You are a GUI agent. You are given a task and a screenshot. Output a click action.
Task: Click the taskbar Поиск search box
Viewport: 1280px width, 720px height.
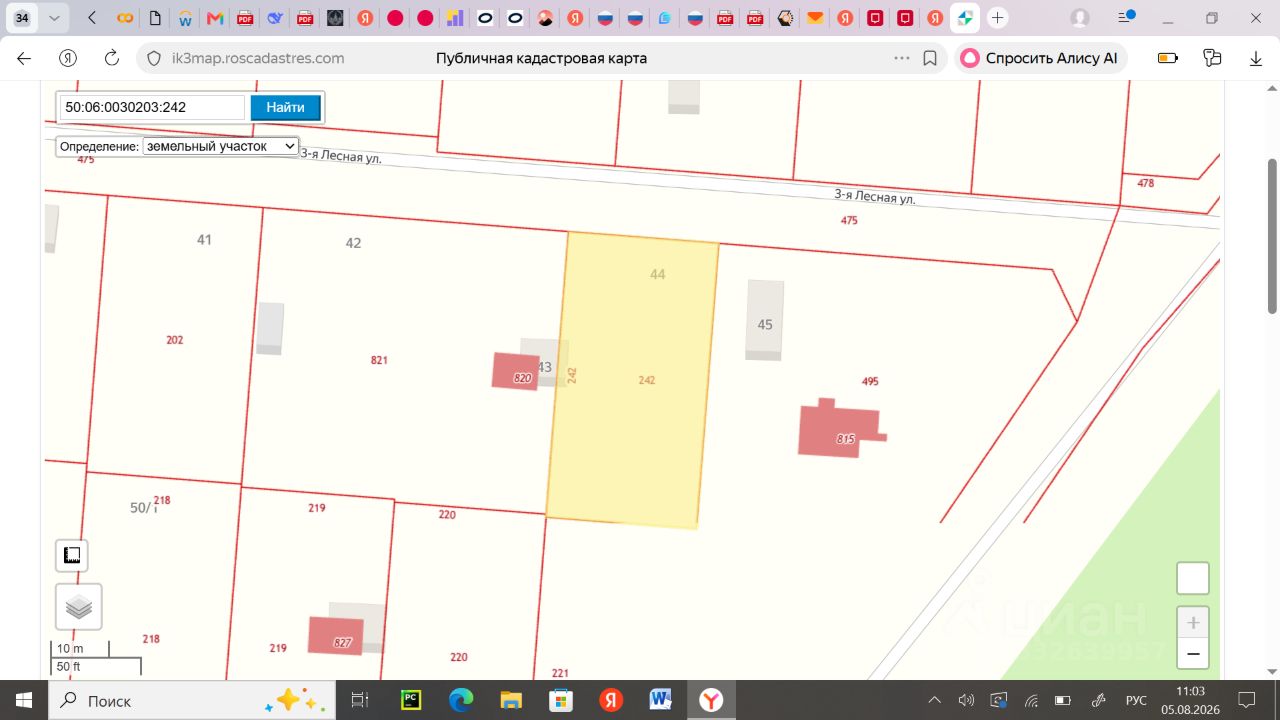tap(192, 700)
